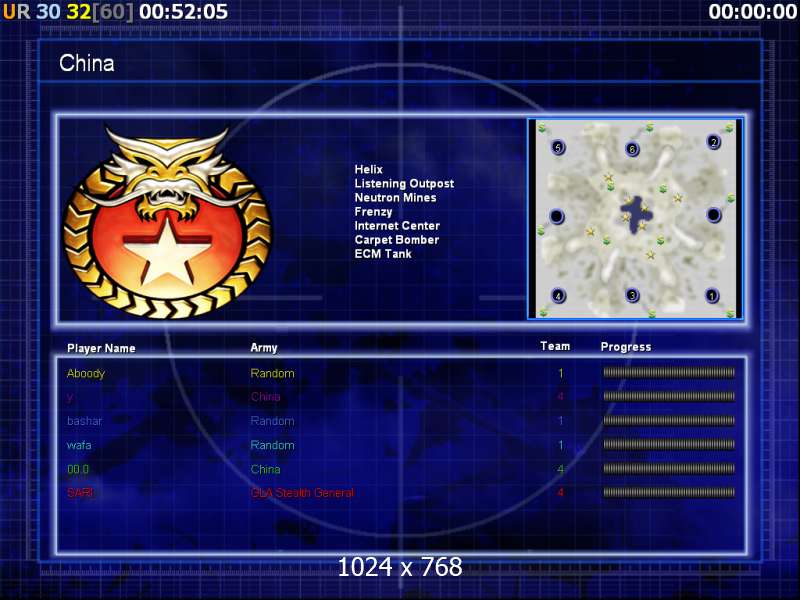
Task: Click the "Team" column header
Action: (x=555, y=346)
